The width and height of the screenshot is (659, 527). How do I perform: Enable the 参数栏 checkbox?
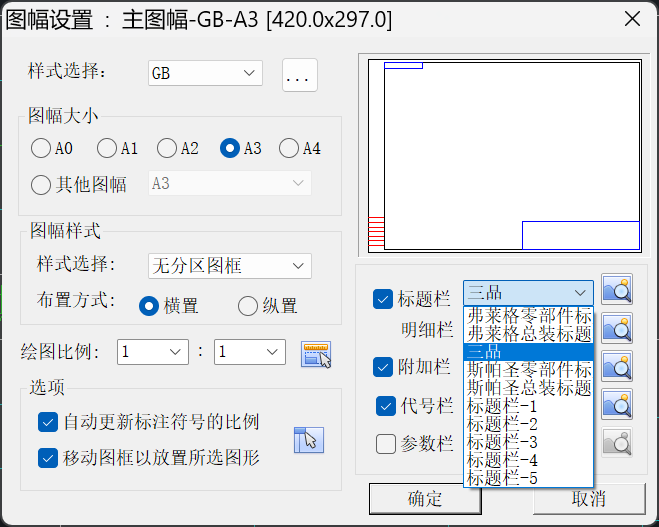(386, 444)
